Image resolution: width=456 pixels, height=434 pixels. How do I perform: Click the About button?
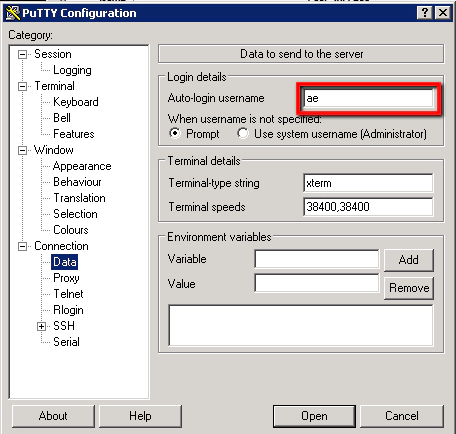53,416
